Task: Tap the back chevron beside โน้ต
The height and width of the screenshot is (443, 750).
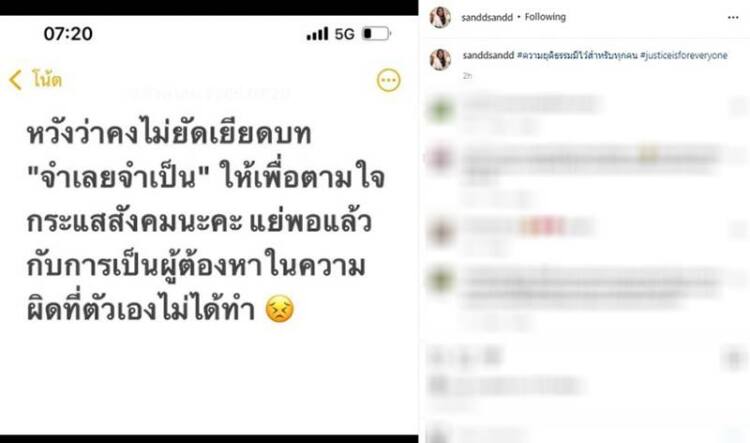Action: (15, 79)
